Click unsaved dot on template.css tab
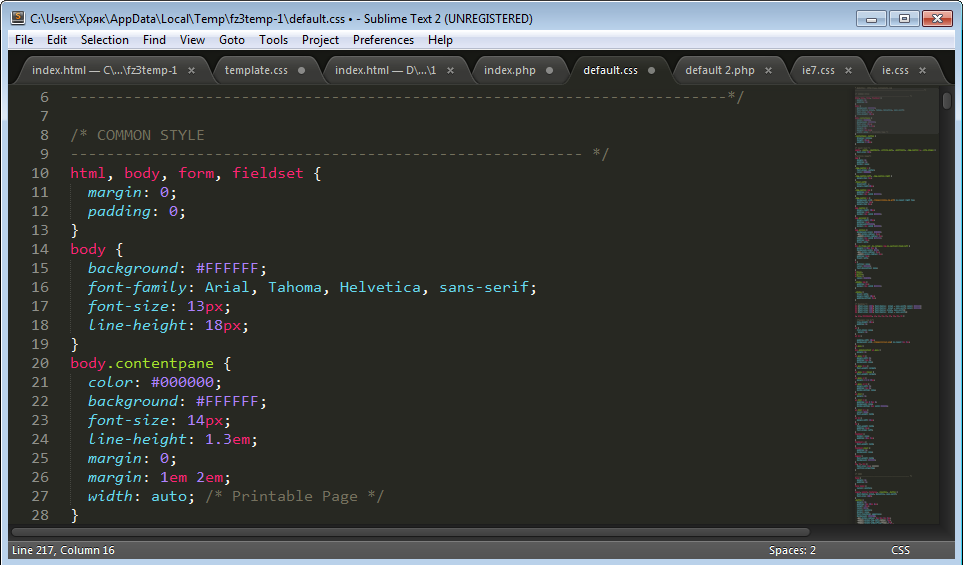This screenshot has height=565, width=963. (x=301, y=70)
